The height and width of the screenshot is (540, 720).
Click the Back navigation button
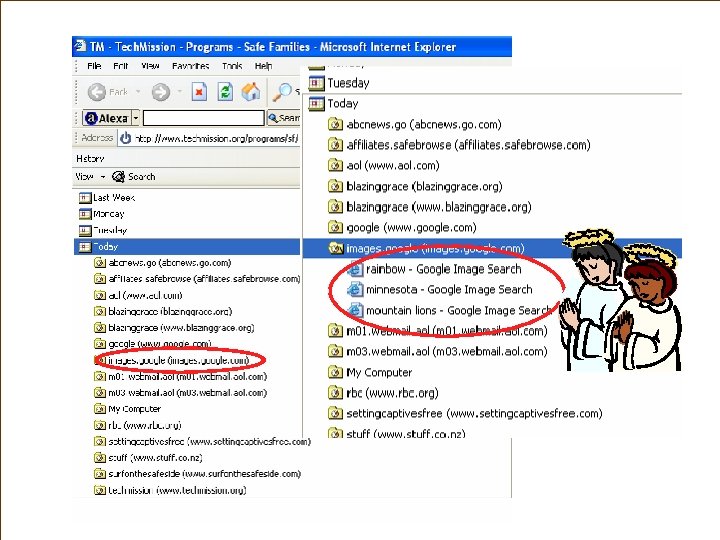point(107,92)
